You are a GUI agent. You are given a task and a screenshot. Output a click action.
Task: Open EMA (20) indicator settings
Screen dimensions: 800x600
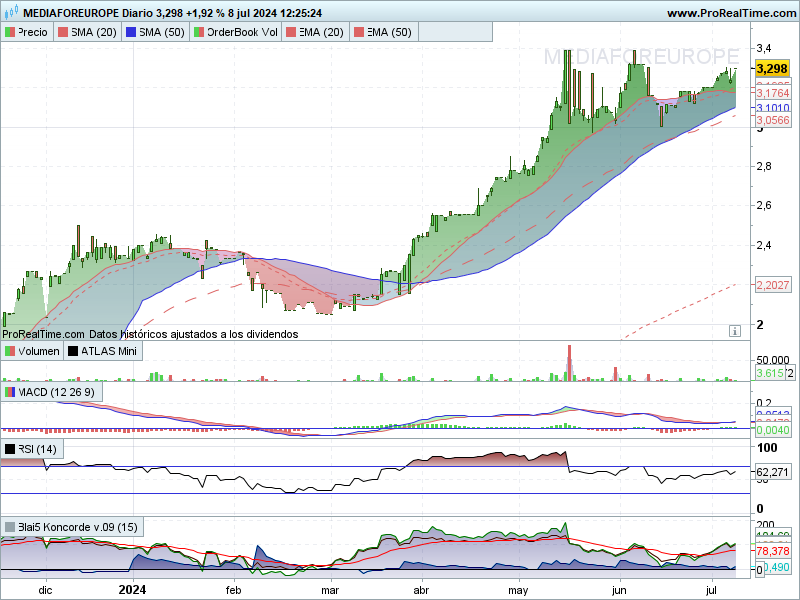[315, 32]
